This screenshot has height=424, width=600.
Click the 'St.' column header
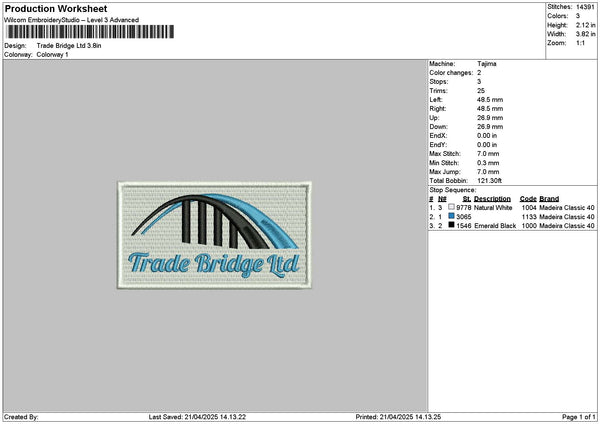coord(466,199)
